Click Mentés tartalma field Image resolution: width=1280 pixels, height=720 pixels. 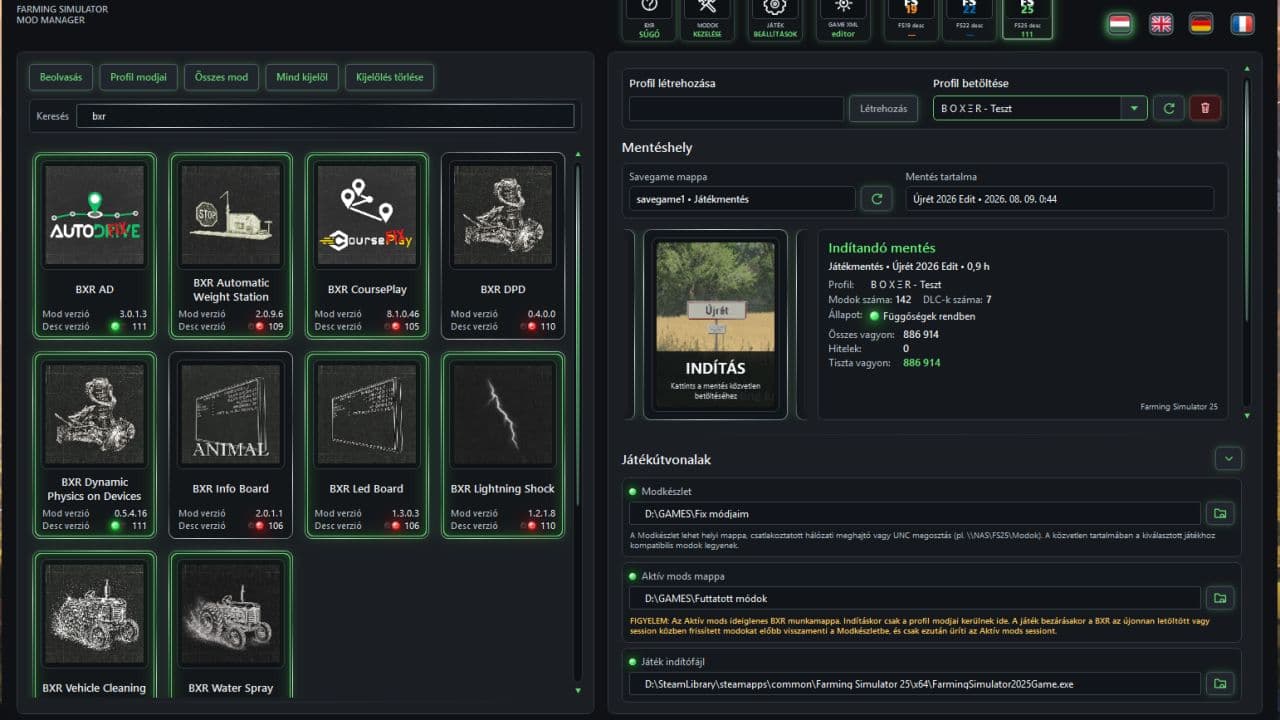[x=1059, y=199]
